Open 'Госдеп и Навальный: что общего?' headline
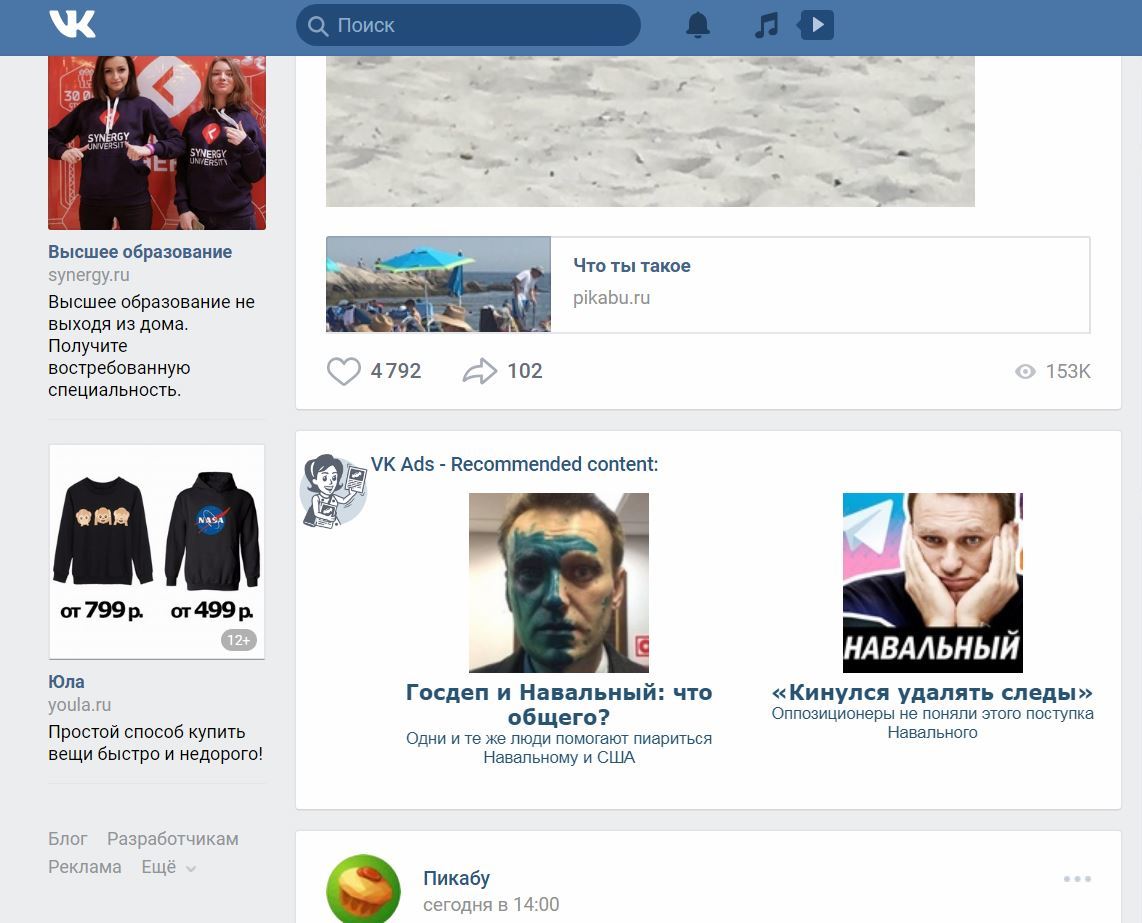The height and width of the screenshot is (923, 1142). point(559,704)
